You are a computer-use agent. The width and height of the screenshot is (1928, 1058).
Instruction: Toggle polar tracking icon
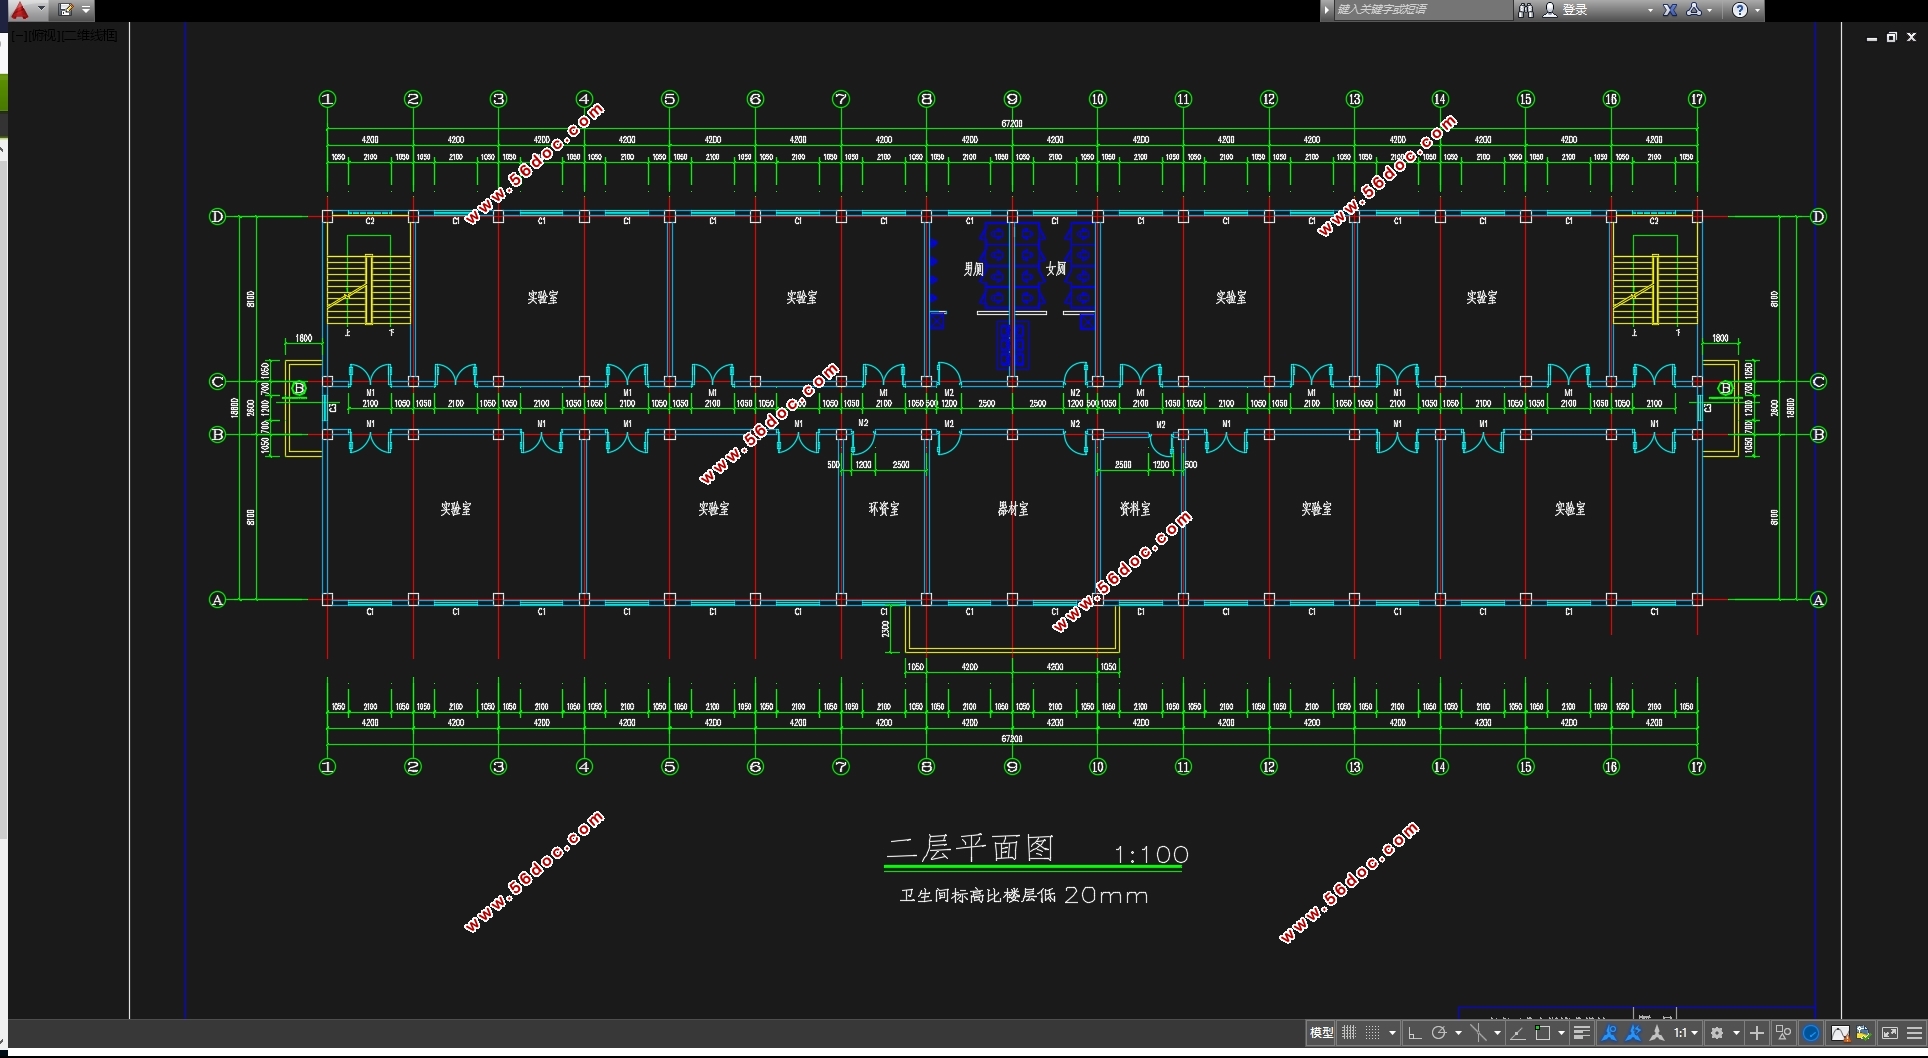click(x=1439, y=1033)
